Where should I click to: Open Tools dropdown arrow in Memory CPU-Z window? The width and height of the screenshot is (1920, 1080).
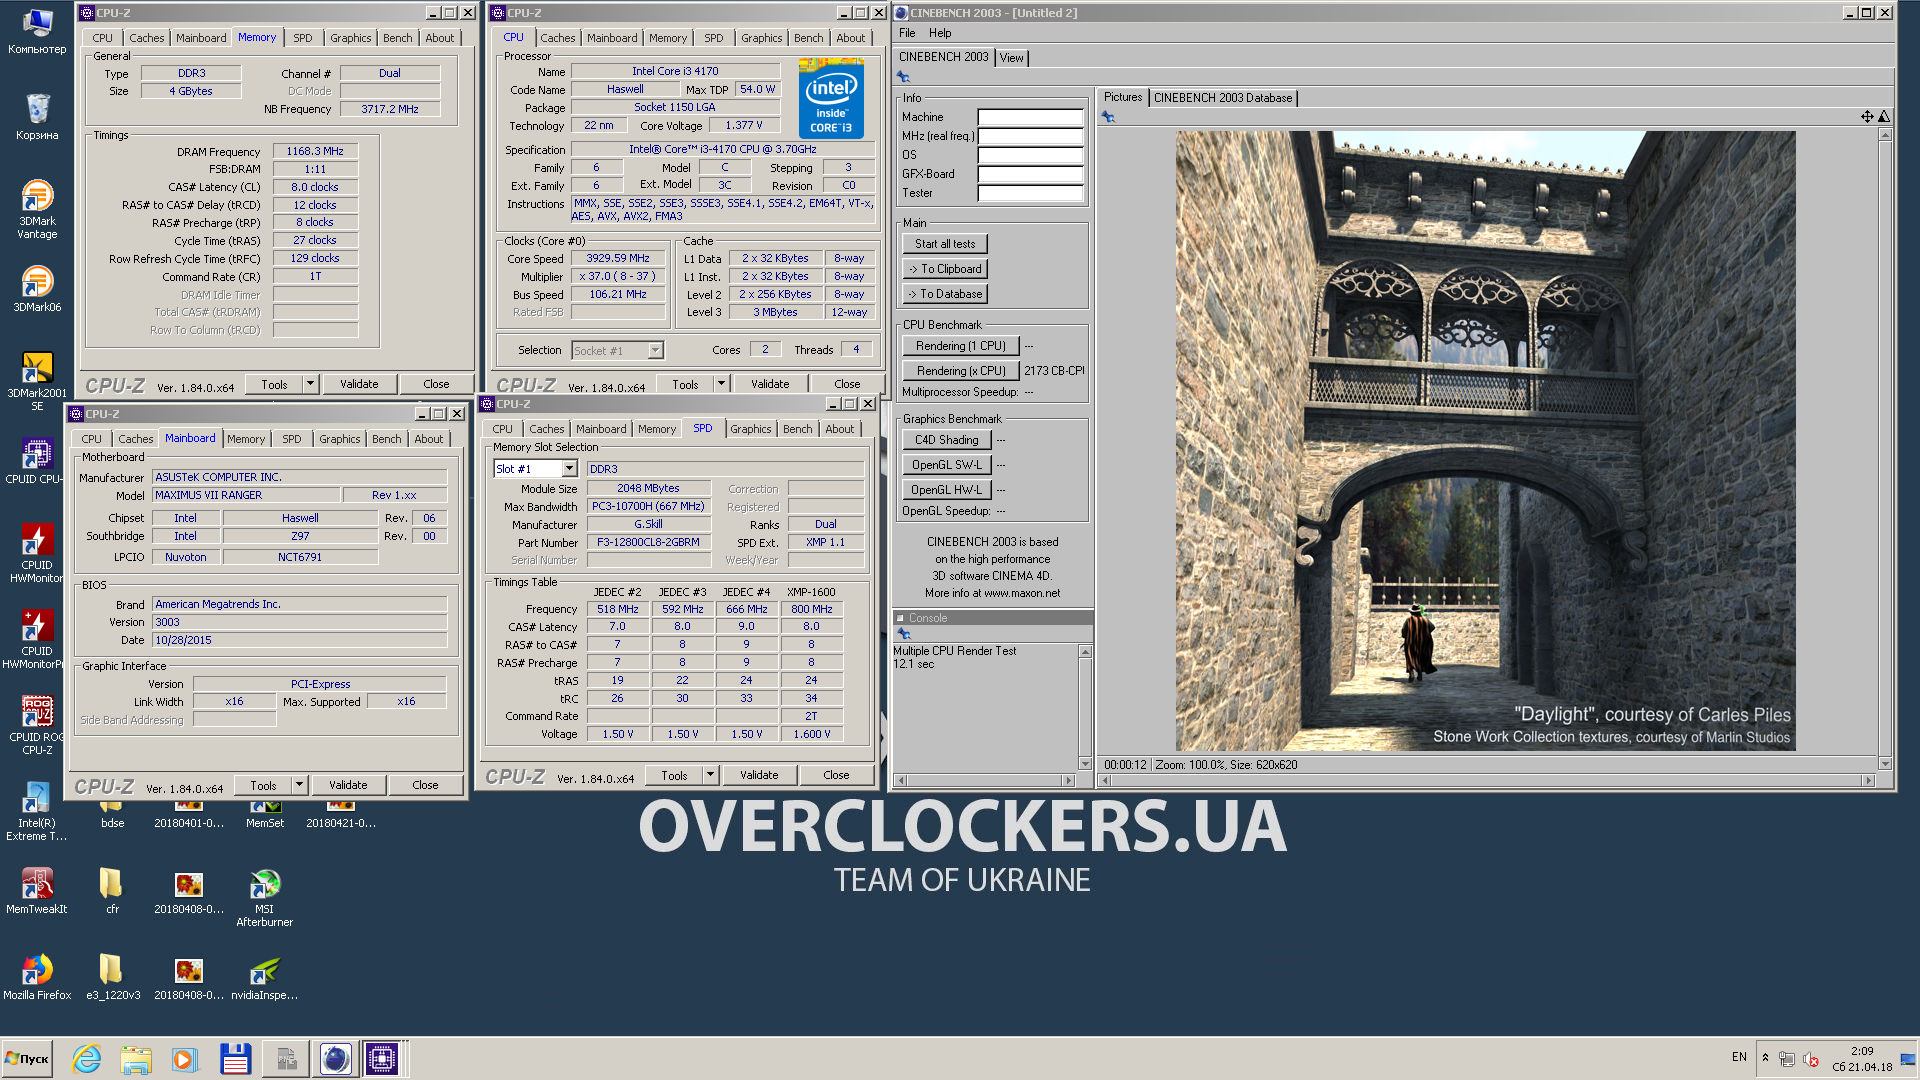click(310, 384)
